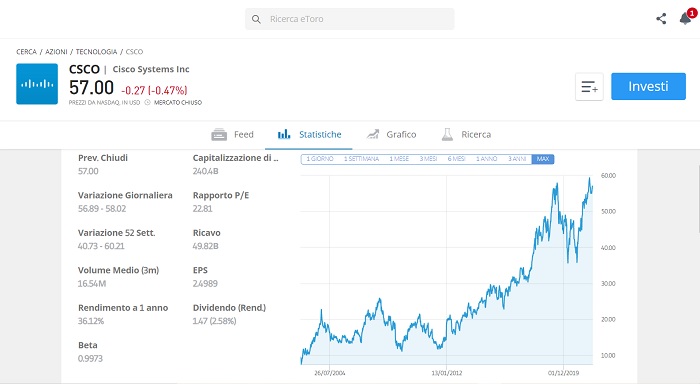This screenshot has height=384, width=700.
Task: Click the Feed newspaper icon
Action: point(219,134)
